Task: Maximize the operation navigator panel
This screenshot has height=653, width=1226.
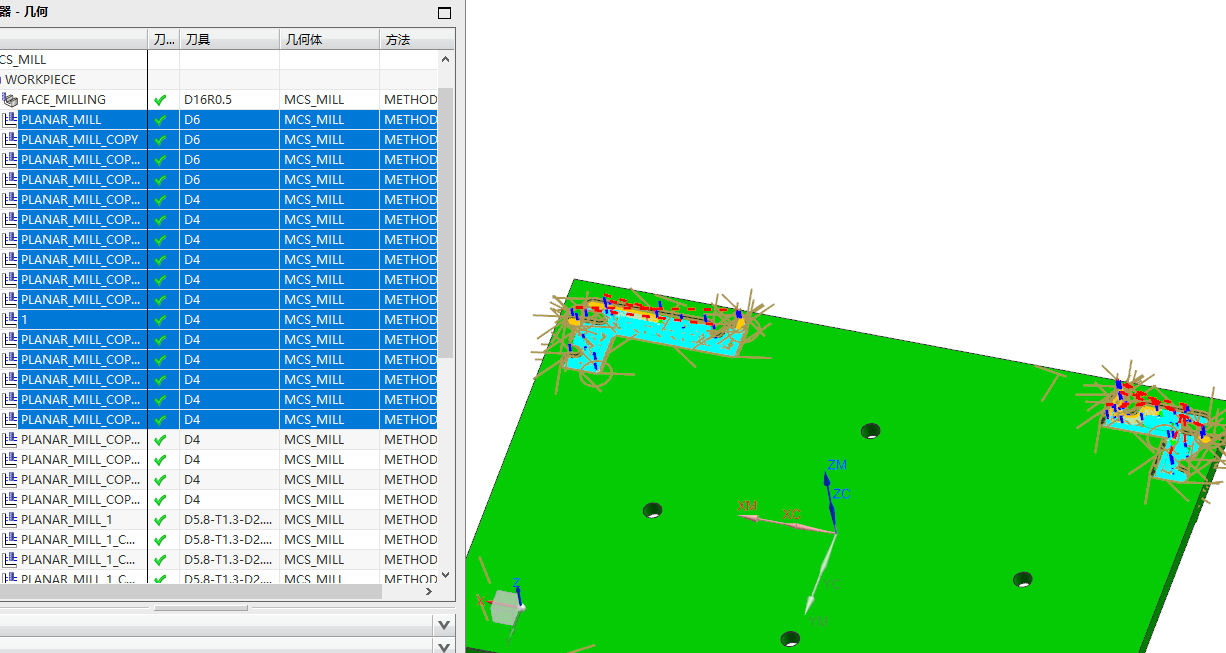Action: coord(445,13)
